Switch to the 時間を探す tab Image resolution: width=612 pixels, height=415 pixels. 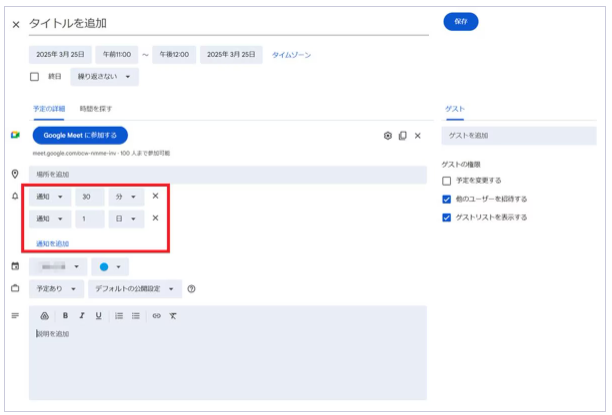(x=96, y=108)
